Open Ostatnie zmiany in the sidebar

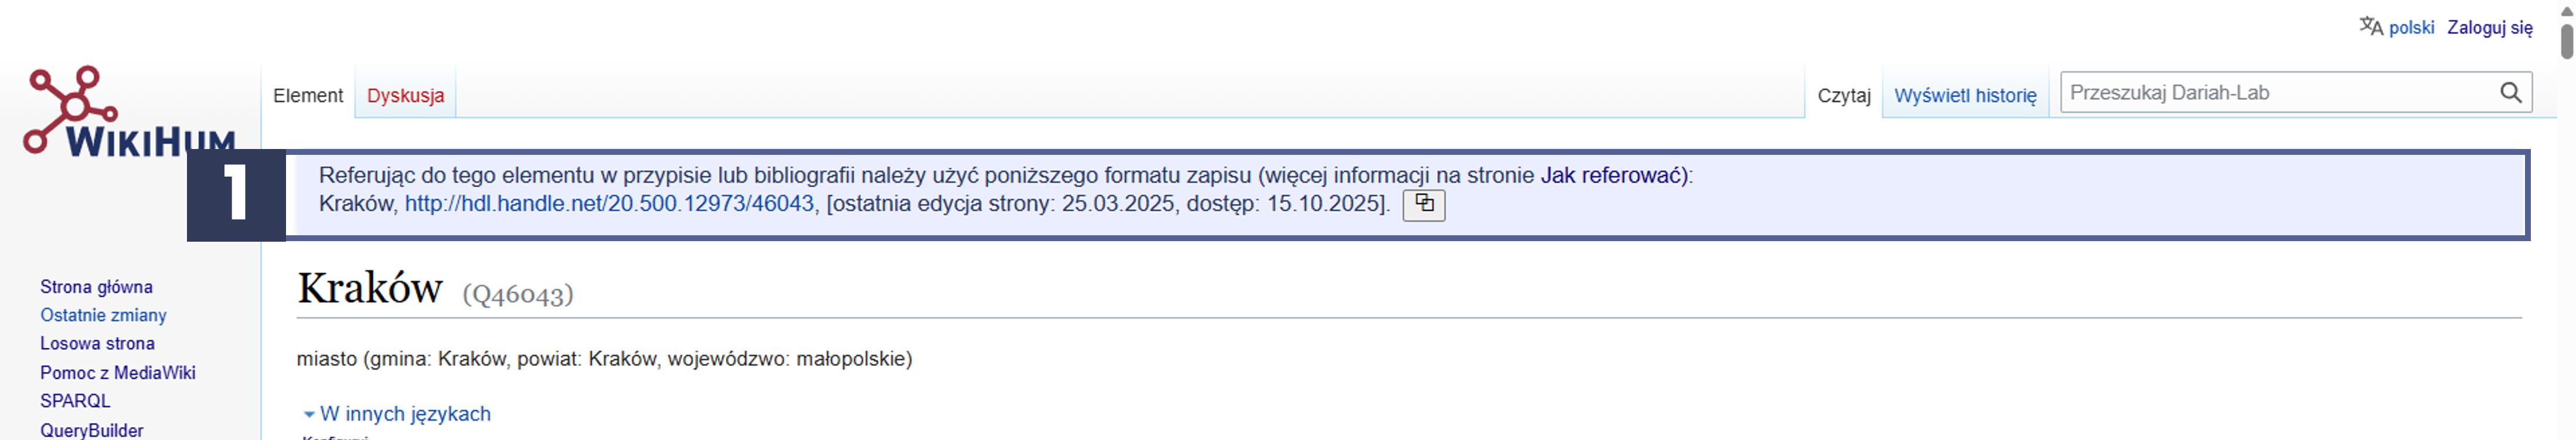click(x=103, y=315)
